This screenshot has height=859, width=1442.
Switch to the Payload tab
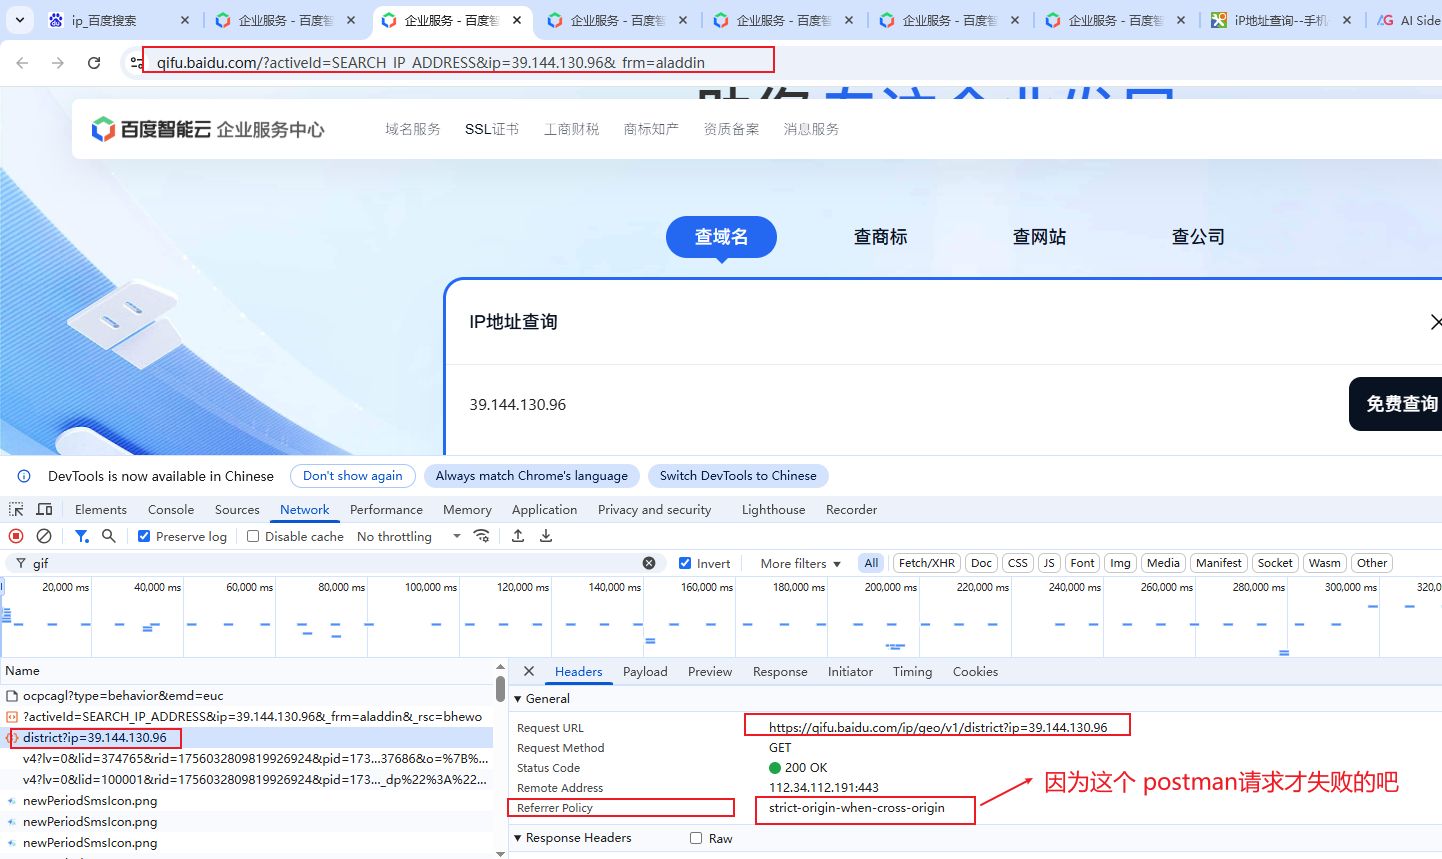645,671
